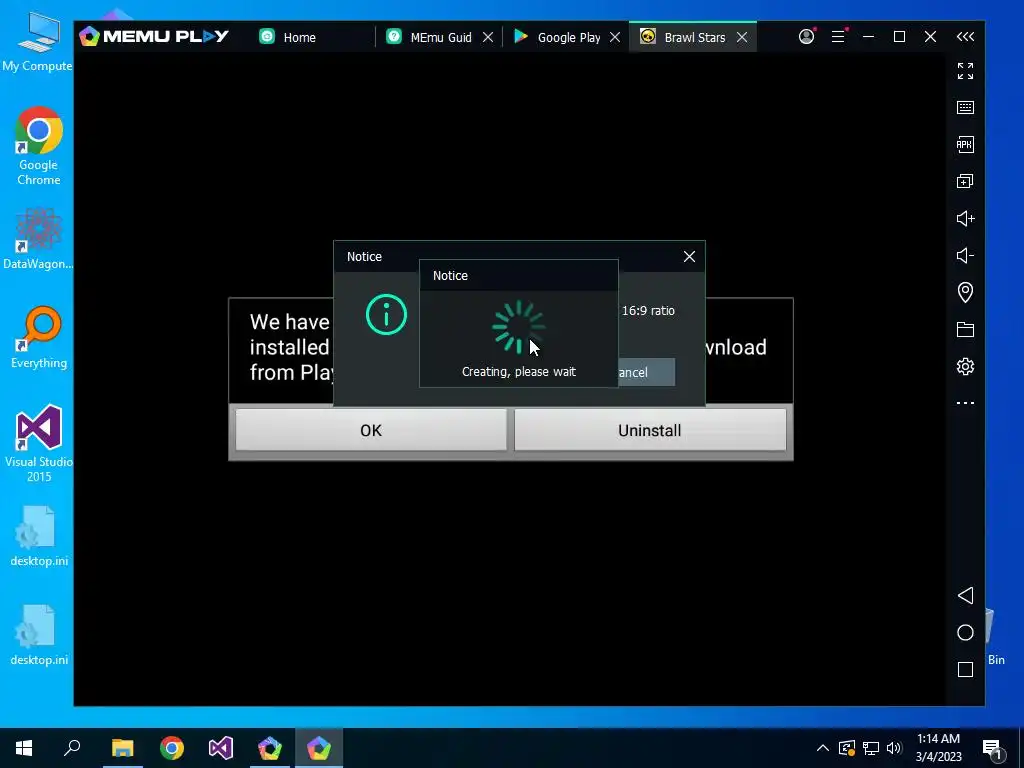
Task: Click the APK install icon
Action: [x=965, y=144]
